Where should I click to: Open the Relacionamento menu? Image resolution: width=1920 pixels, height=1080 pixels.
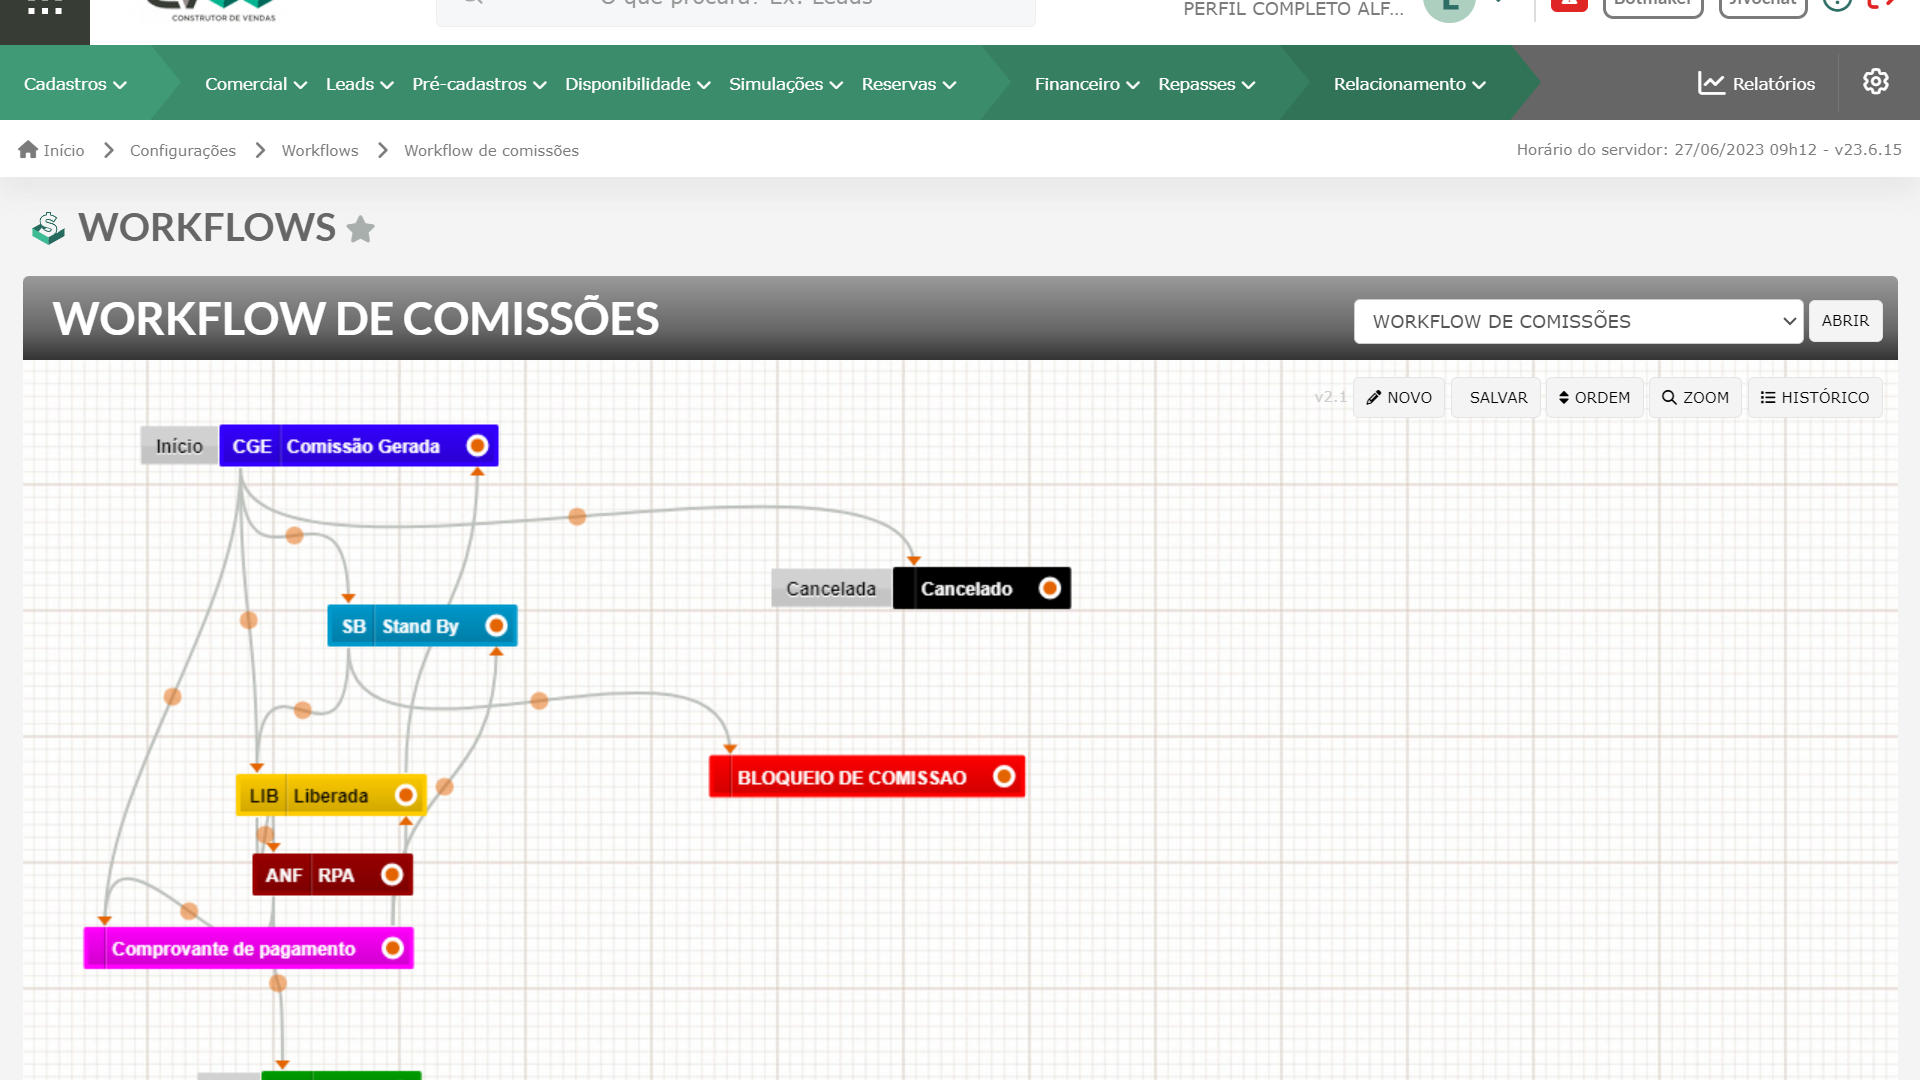point(1409,84)
